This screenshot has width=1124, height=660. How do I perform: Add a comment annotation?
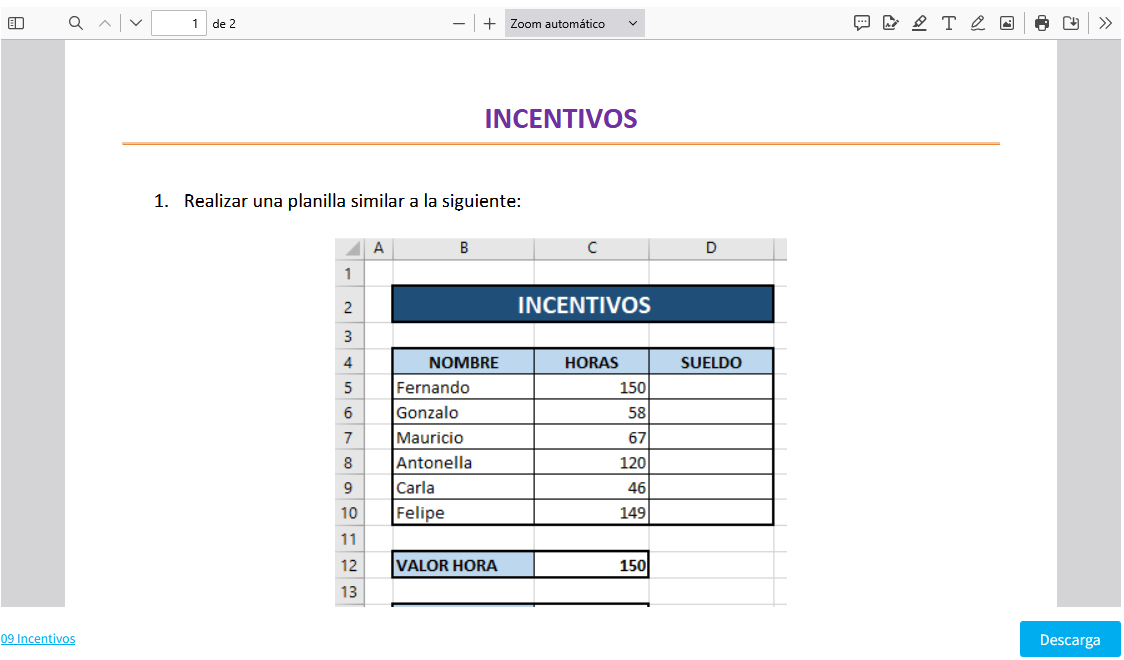tap(861, 23)
